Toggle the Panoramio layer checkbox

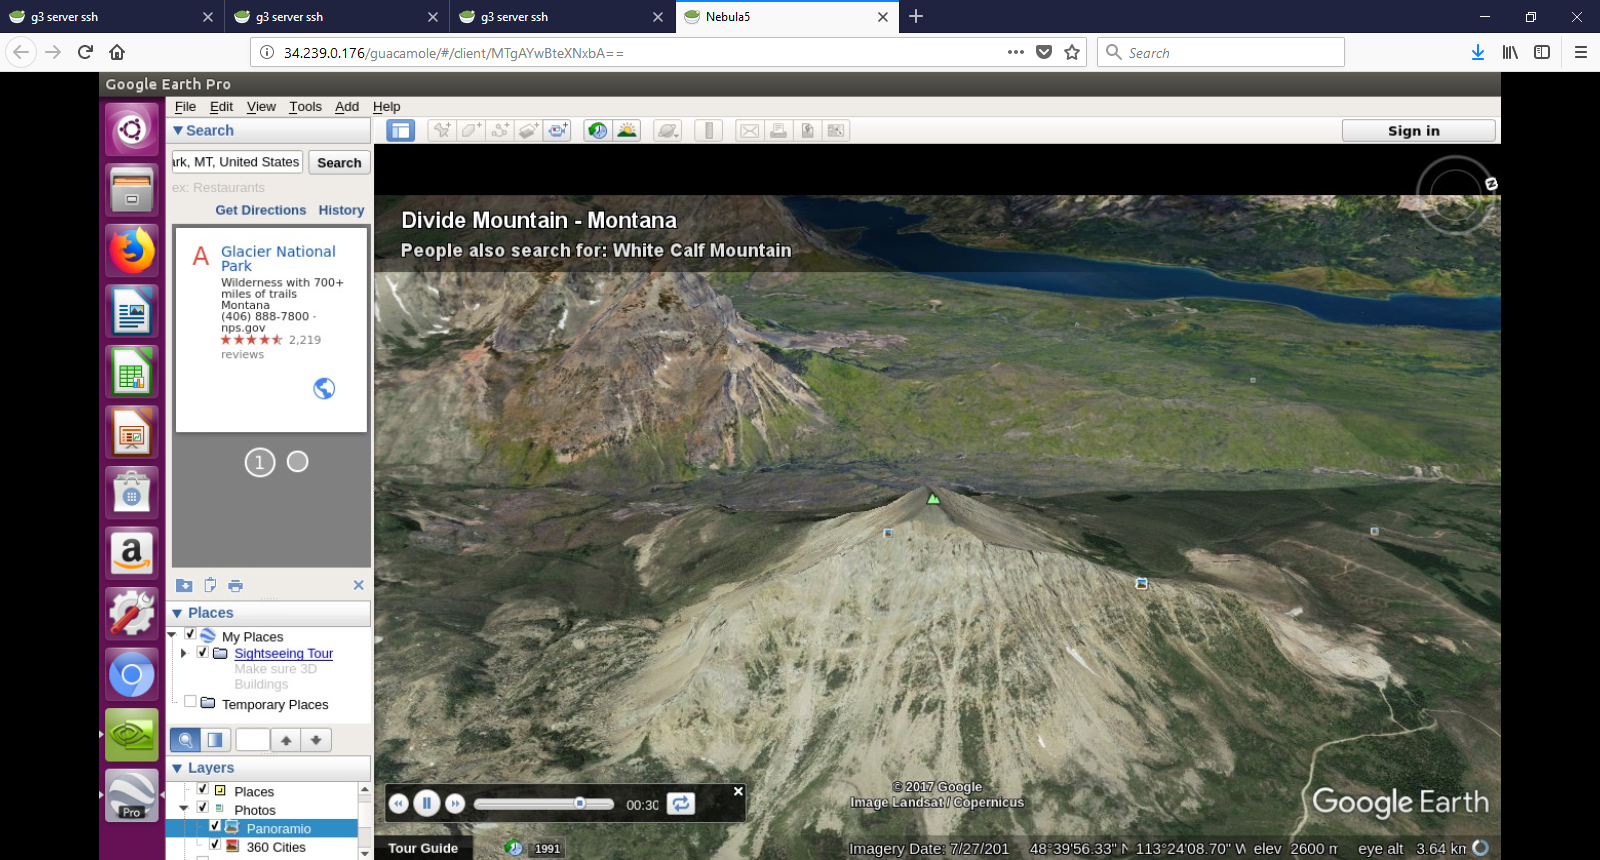pos(215,826)
